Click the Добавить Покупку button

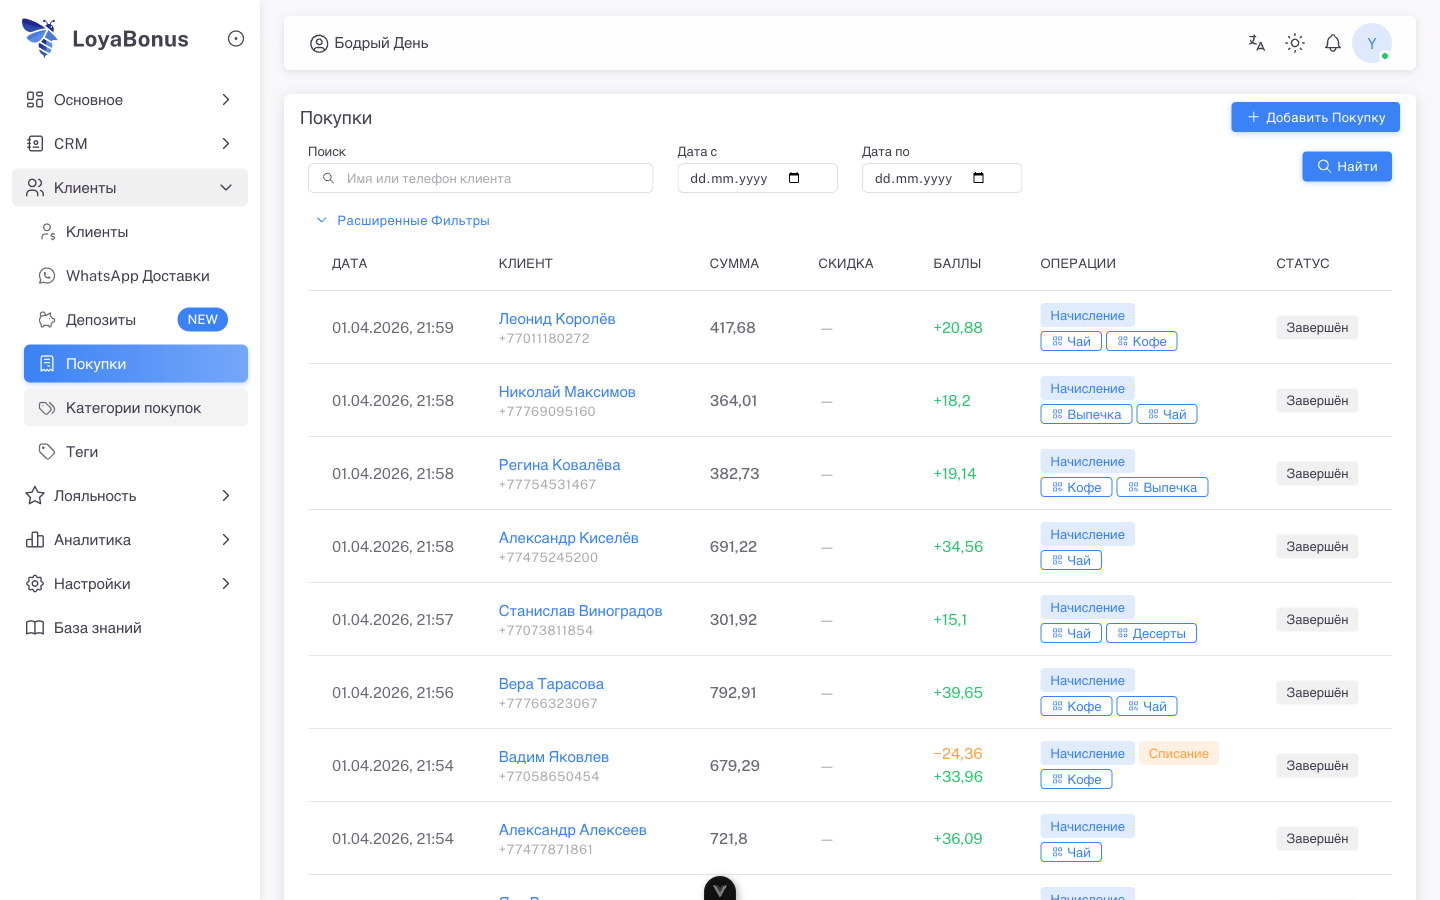point(1315,117)
